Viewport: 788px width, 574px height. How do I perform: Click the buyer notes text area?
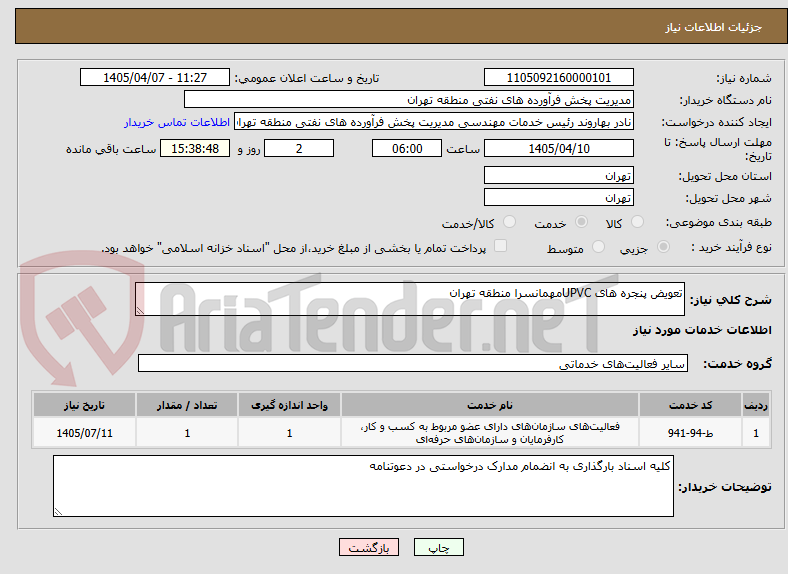(363, 486)
